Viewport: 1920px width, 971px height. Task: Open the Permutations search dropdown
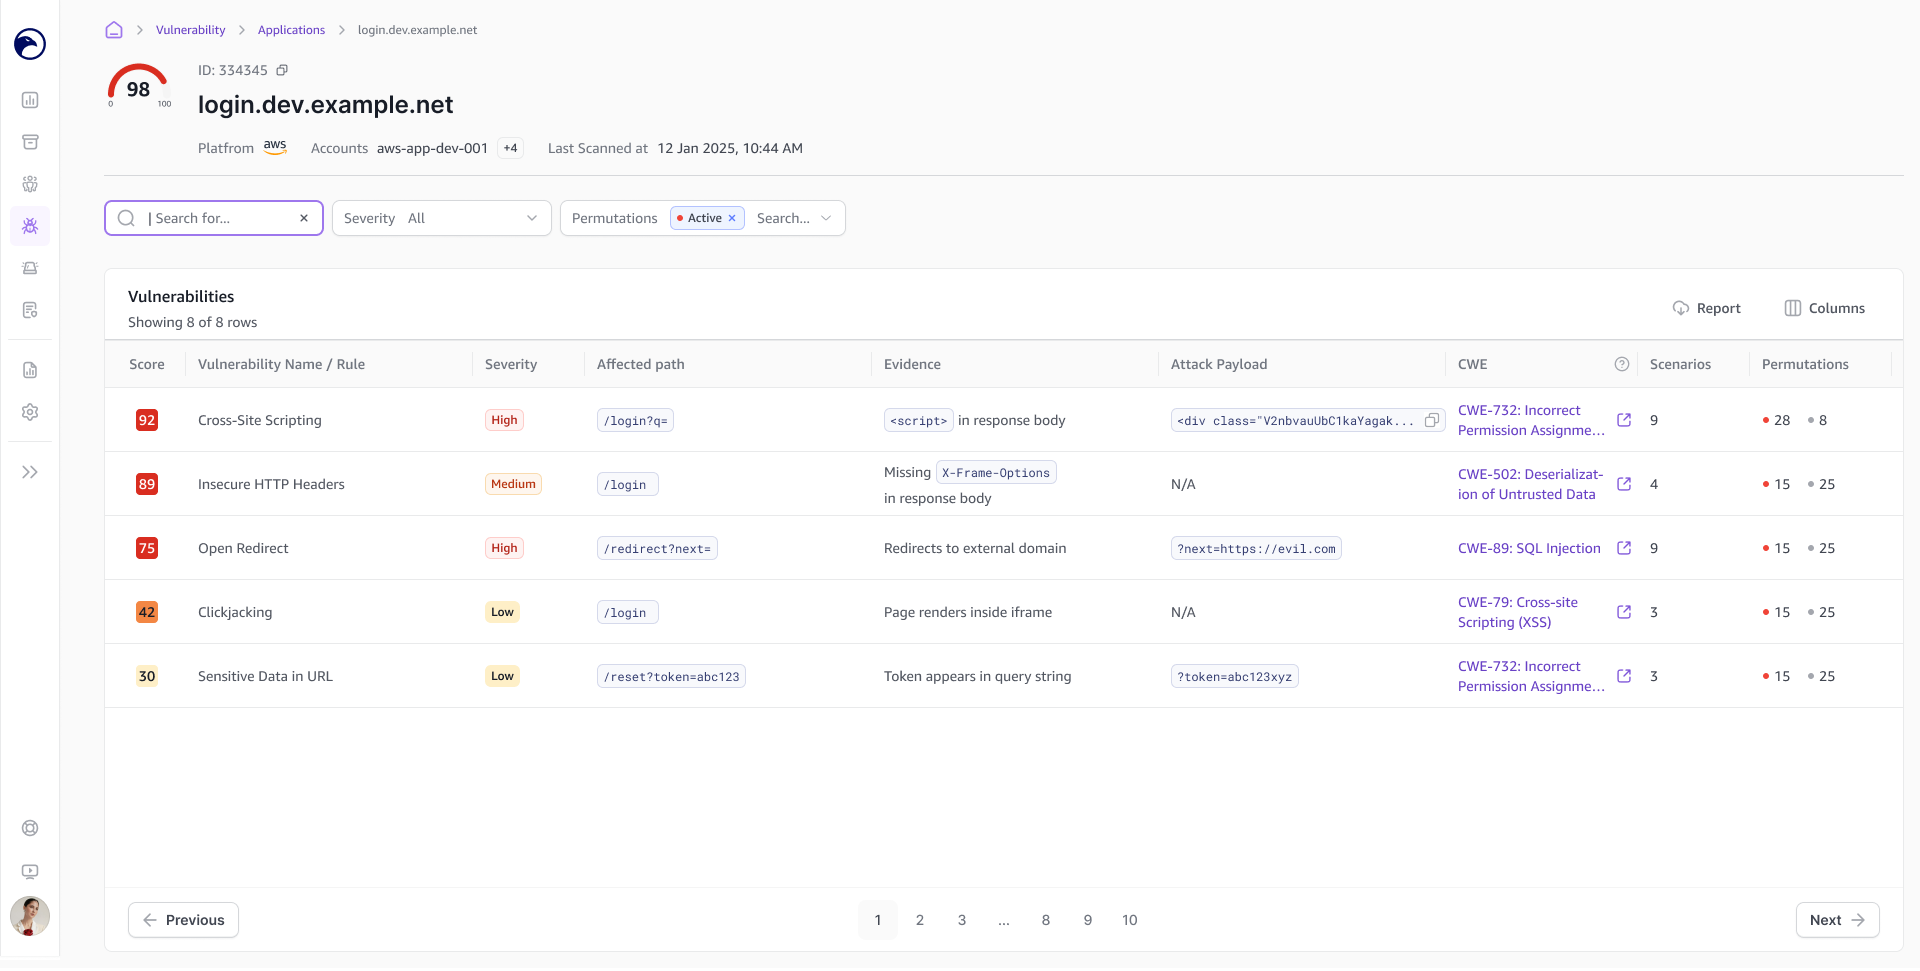pyautogui.click(x=795, y=218)
